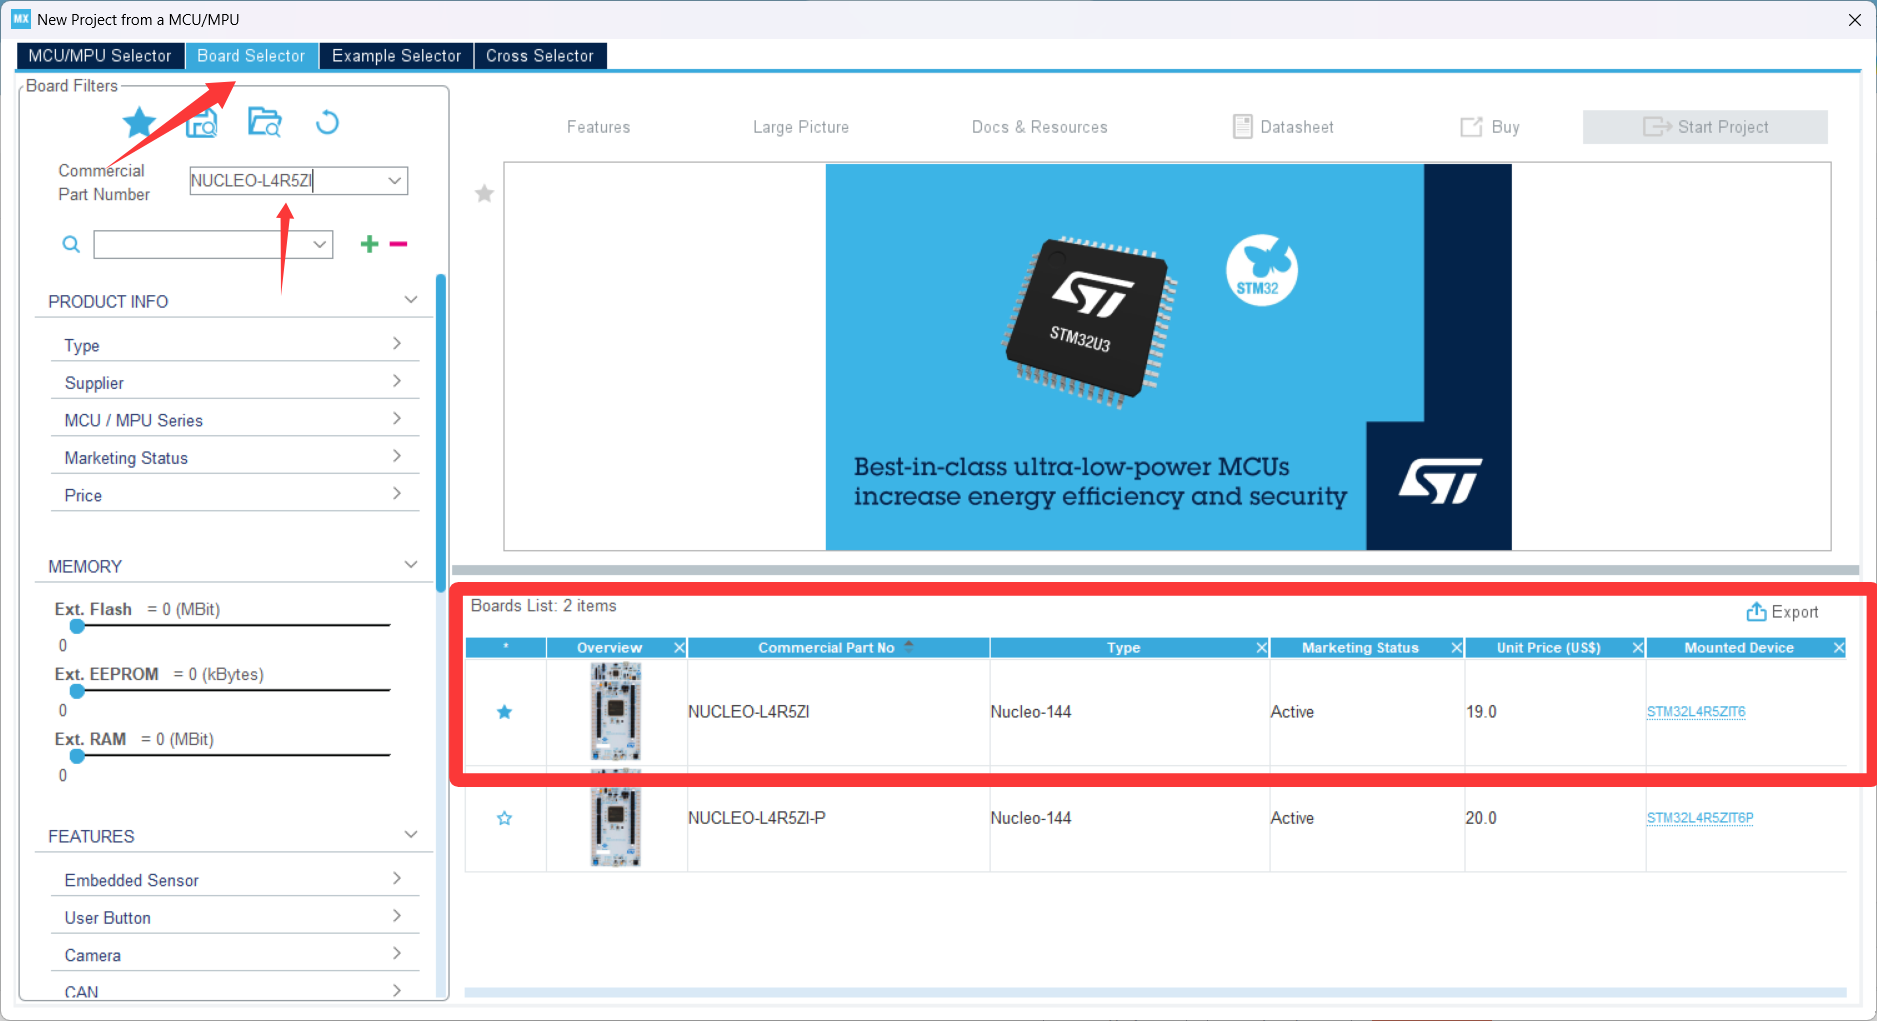The image size is (1877, 1021).
Task: Select the NUCLEO-L4R5ZI-P board thumbnail
Action: click(x=616, y=818)
